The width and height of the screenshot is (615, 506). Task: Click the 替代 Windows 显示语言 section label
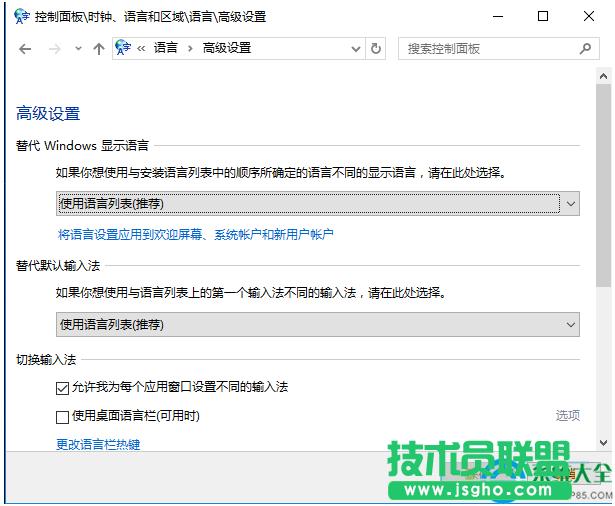pyautogui.click(x=82, y=146)
